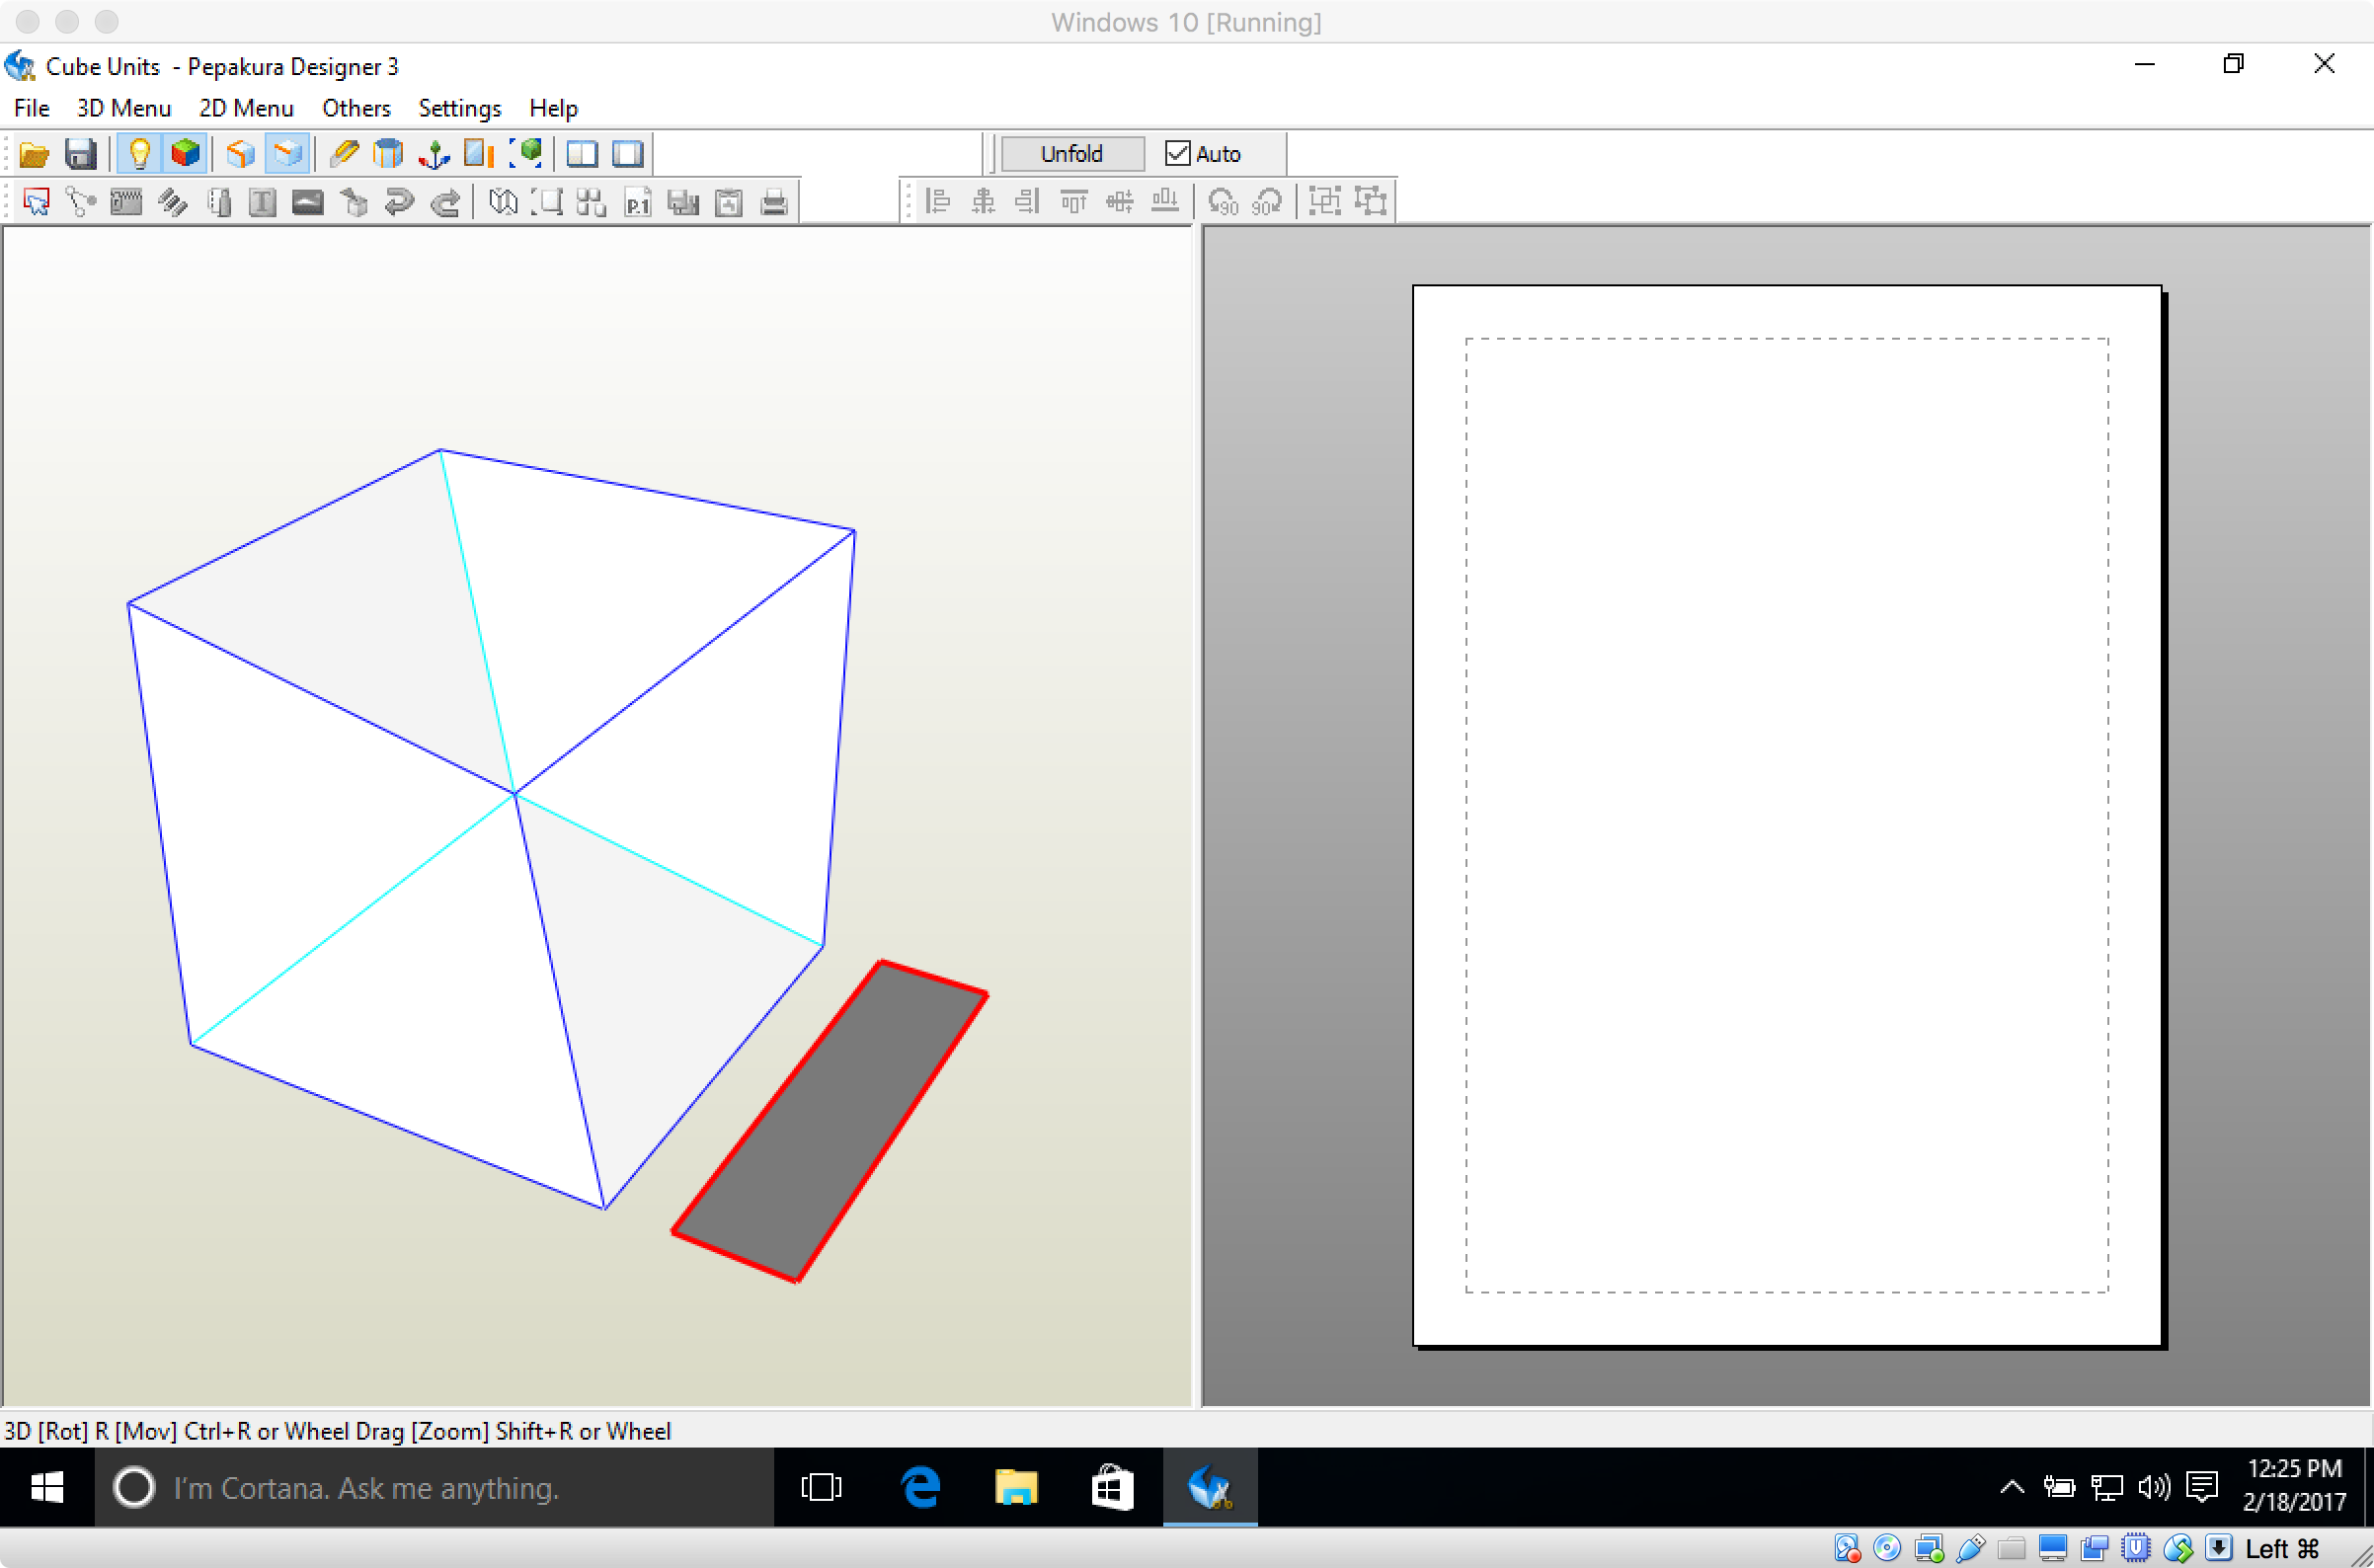Uncheck the Auto checkbox
Image resolution: width=2374 pixels, height=1568 pixels.
click(1178, 154)
